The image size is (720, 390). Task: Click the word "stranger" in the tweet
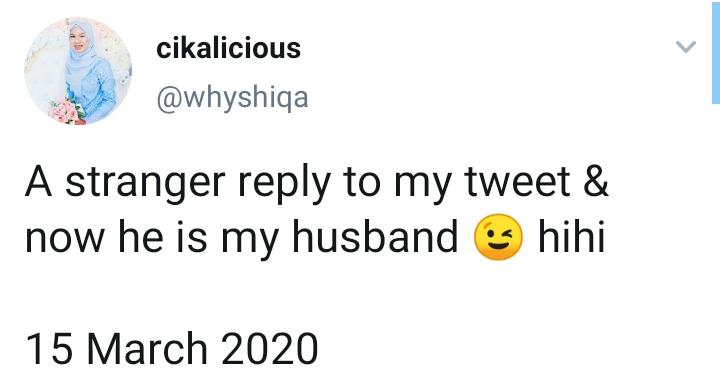tap(146, 183)
